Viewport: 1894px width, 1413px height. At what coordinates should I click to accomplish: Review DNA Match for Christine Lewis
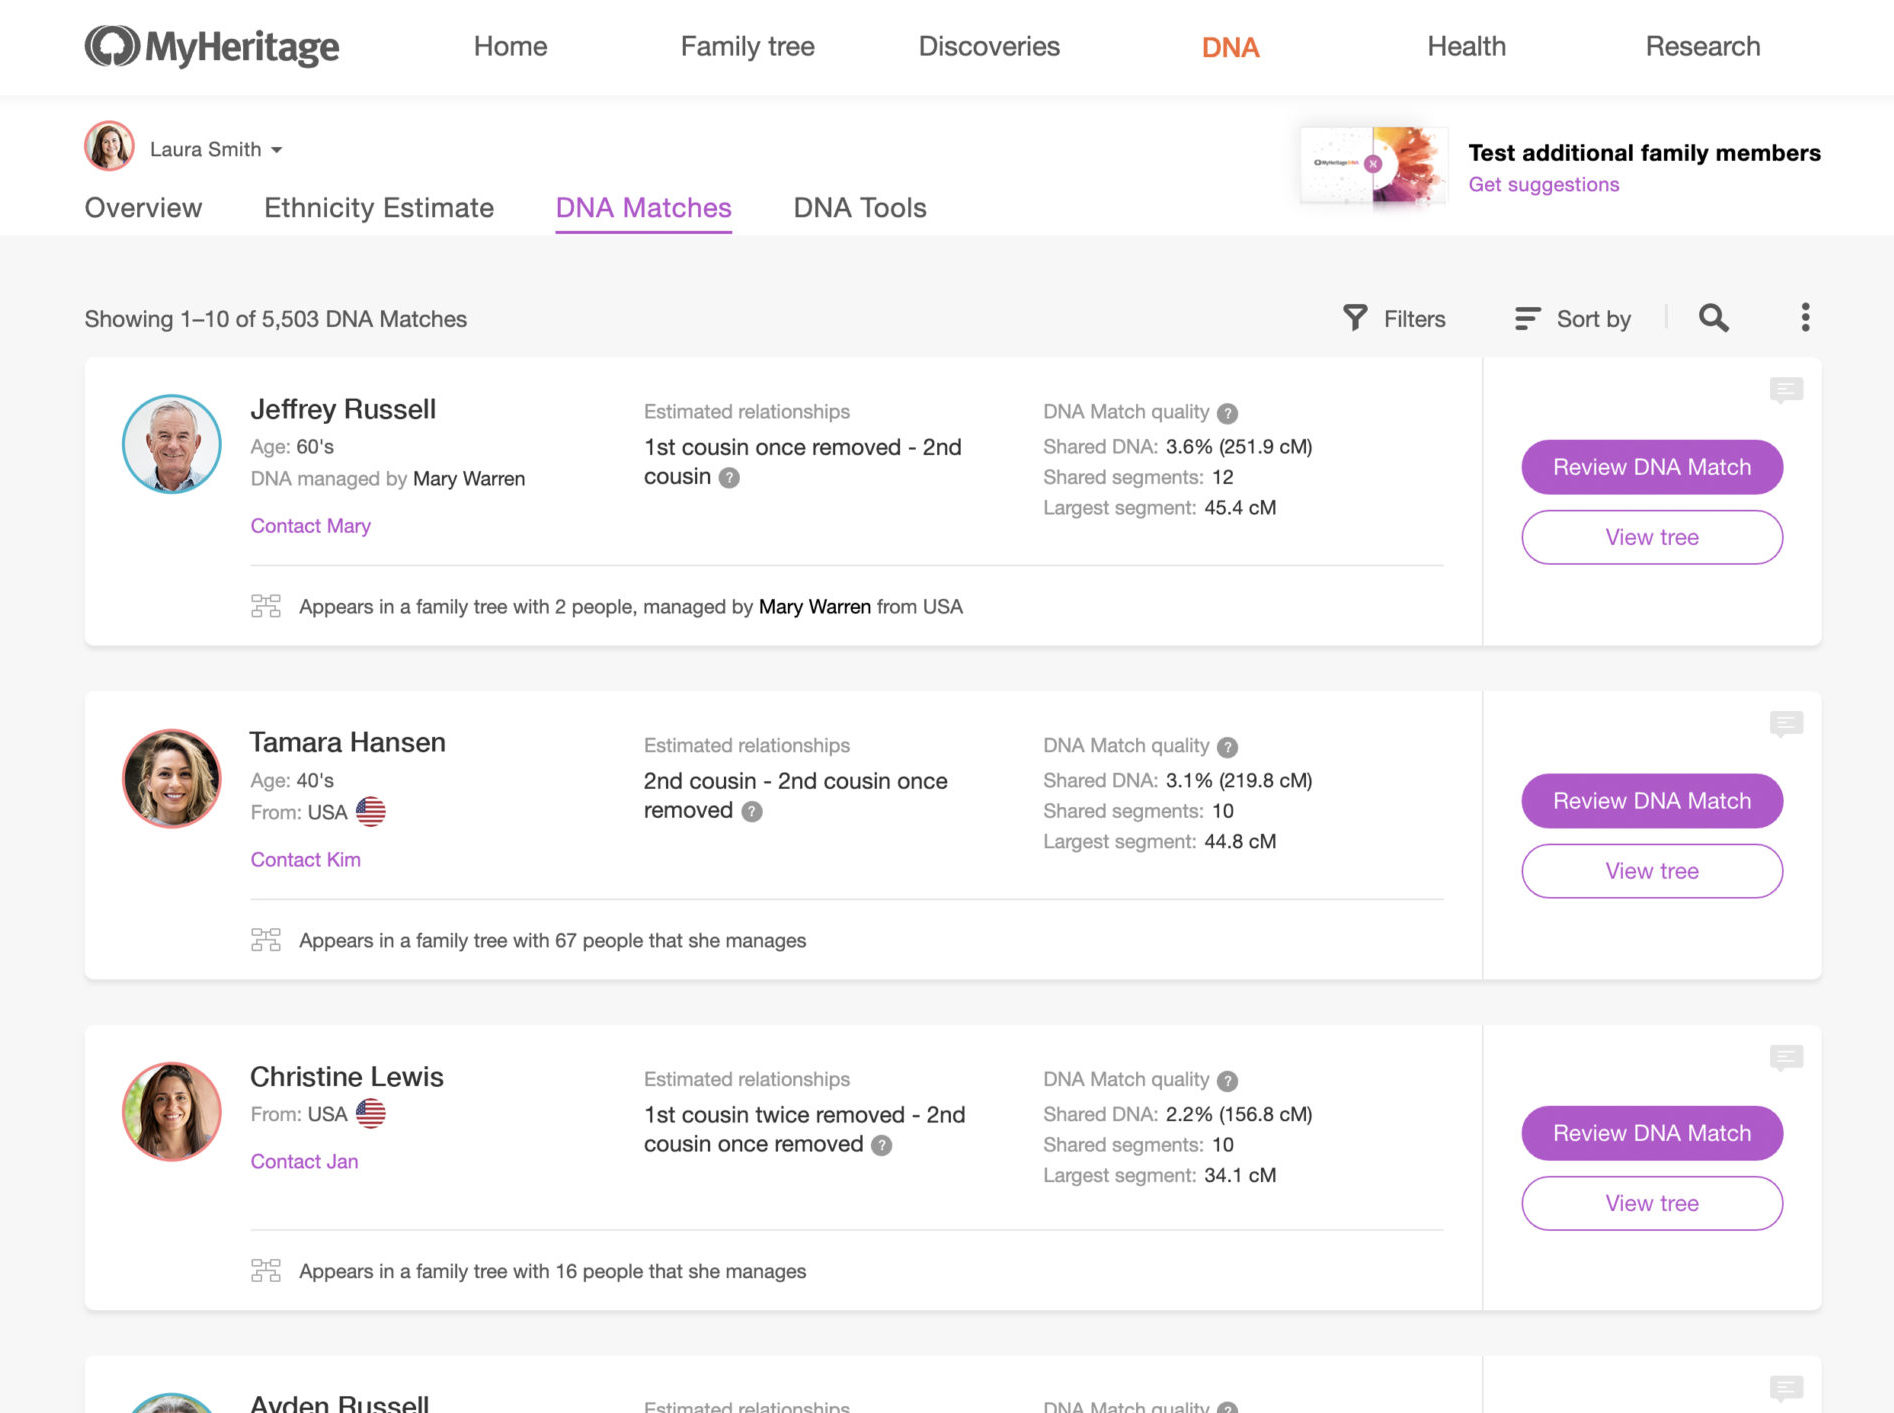1652,1133
